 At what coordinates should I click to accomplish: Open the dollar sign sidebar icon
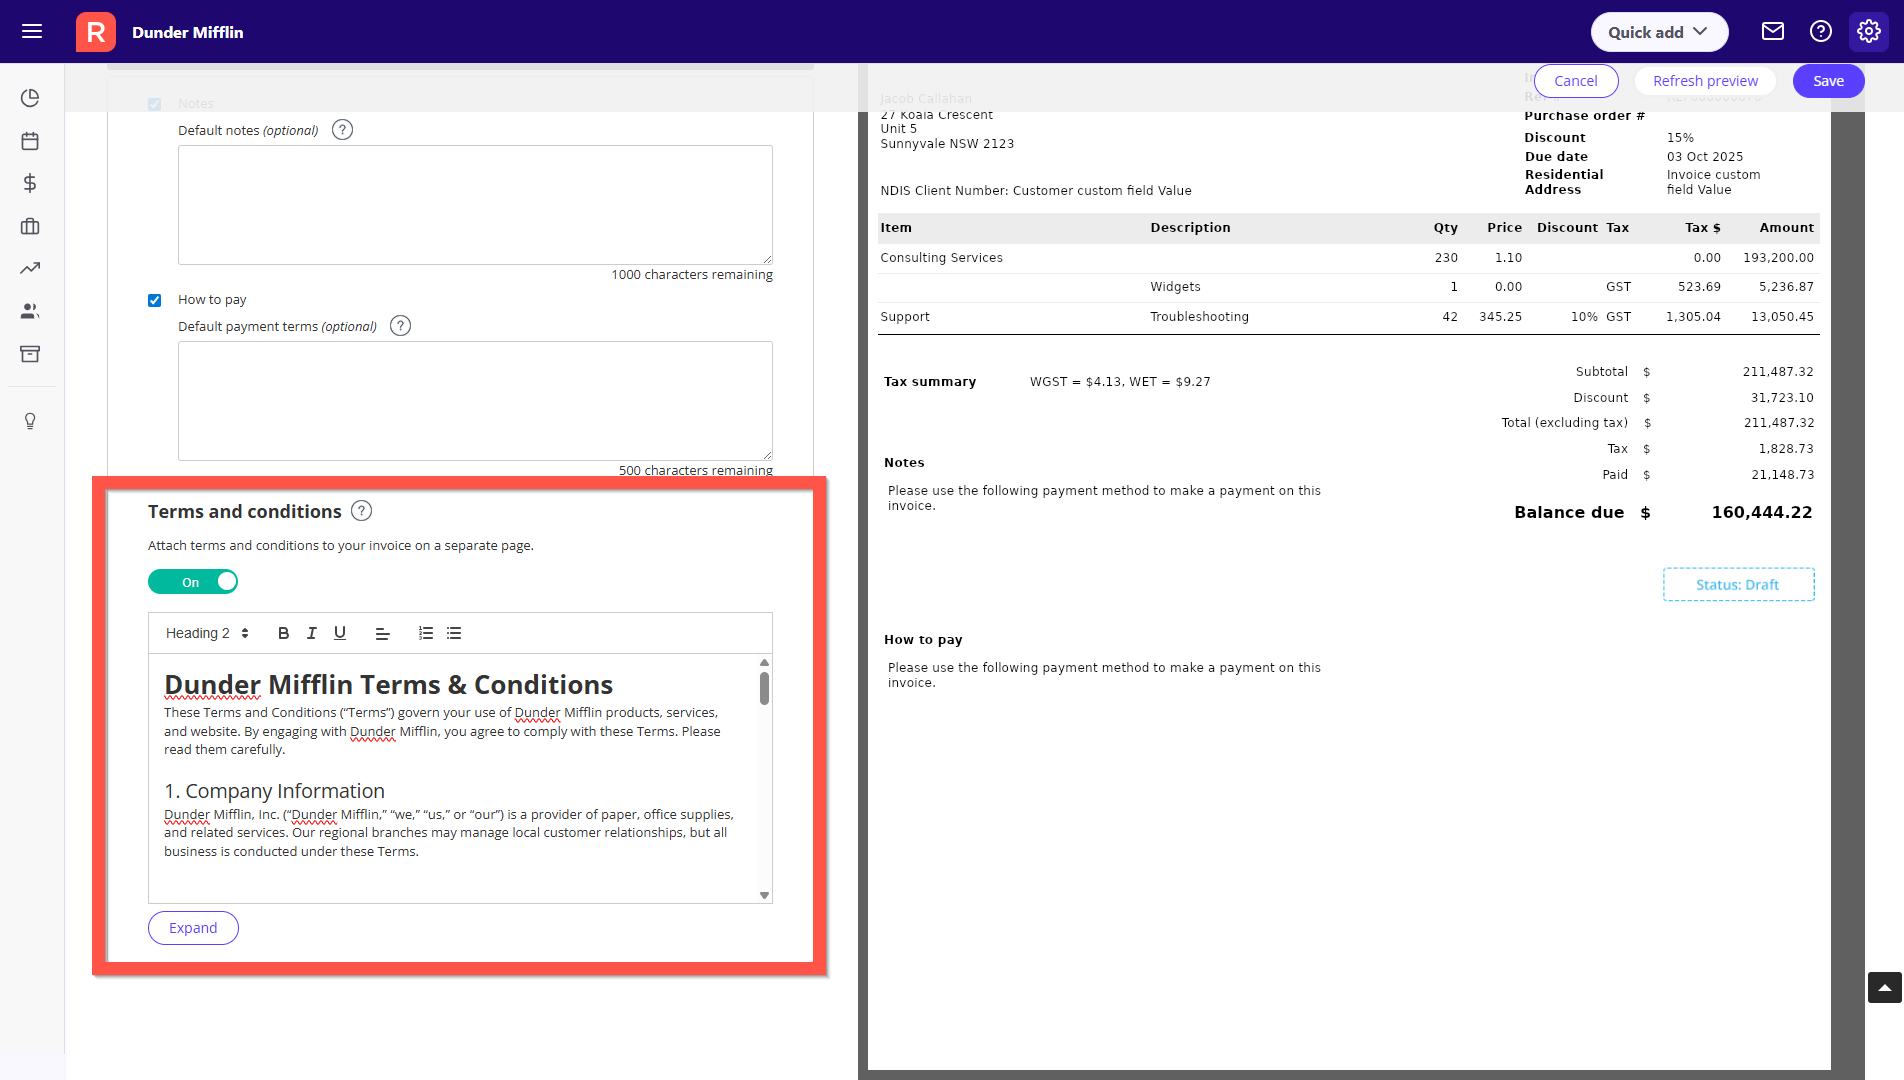tap(30, 183)
